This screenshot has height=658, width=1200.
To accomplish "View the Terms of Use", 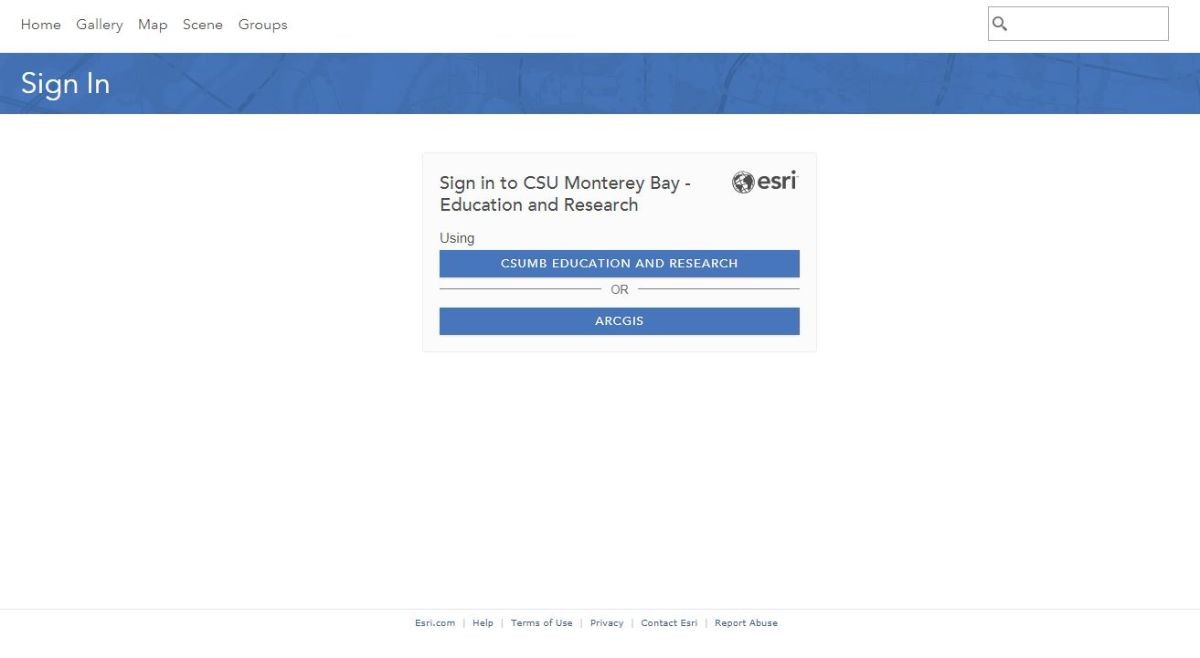I will point(541,622).
